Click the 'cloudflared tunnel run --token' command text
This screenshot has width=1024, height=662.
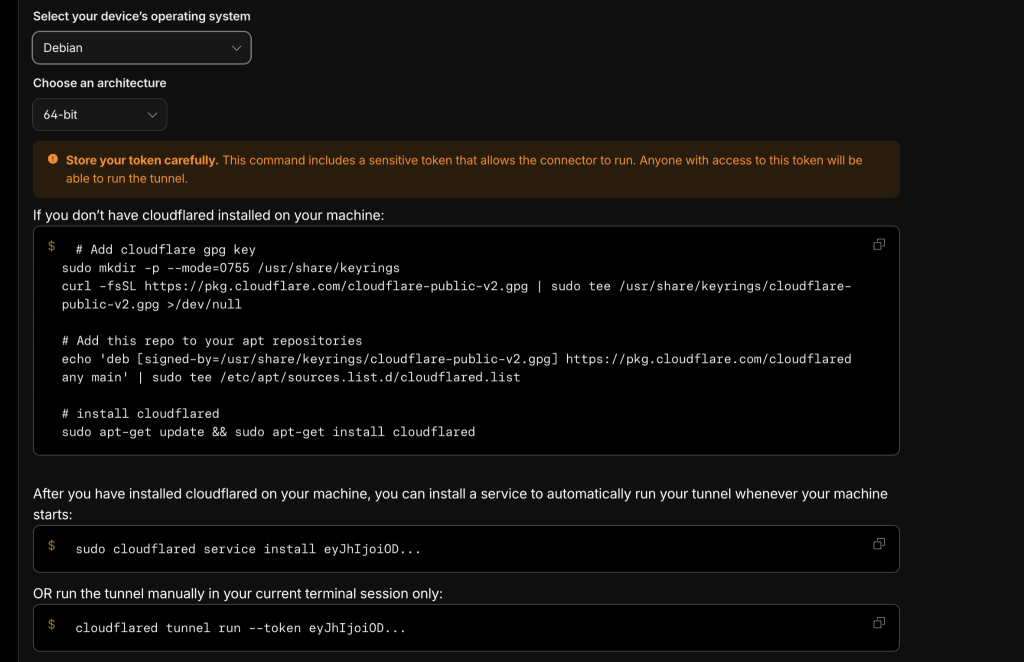[x=240, y=628]
